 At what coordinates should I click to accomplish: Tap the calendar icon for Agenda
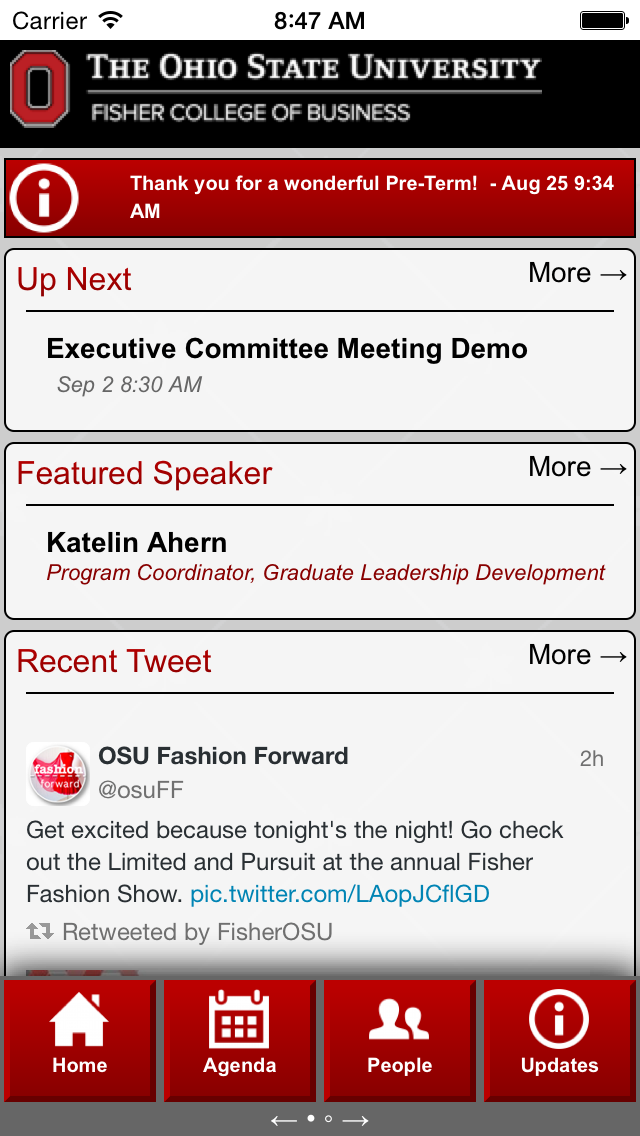coord(239,1020)
